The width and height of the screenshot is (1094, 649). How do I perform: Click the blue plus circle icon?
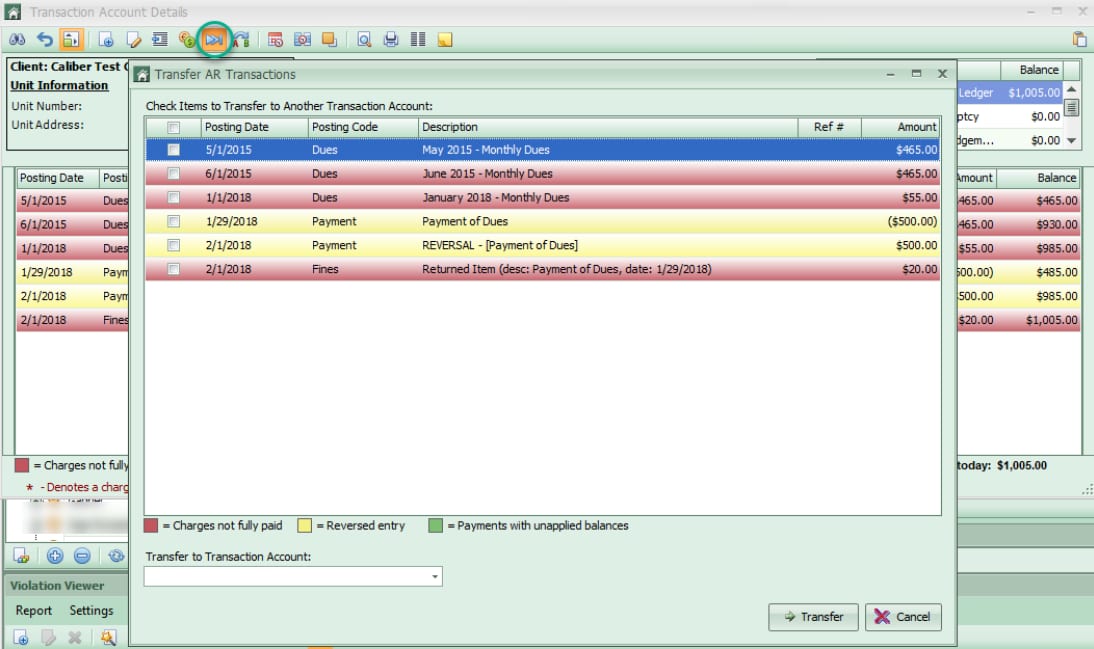(x=54, y=556)
